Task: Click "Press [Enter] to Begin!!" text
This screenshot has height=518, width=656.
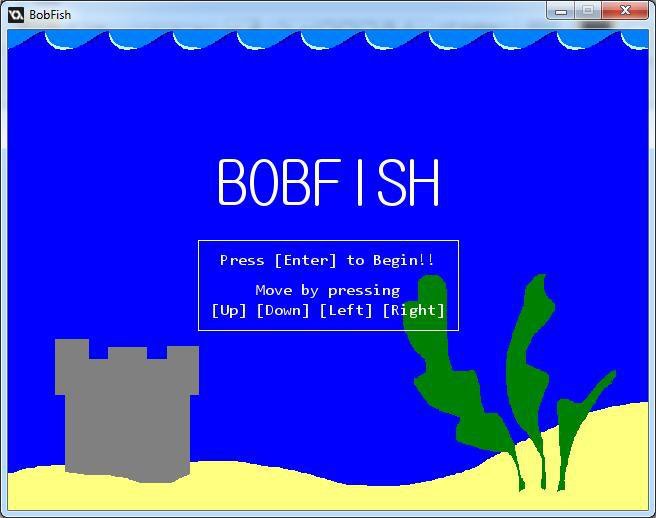Action: (327, 260)
